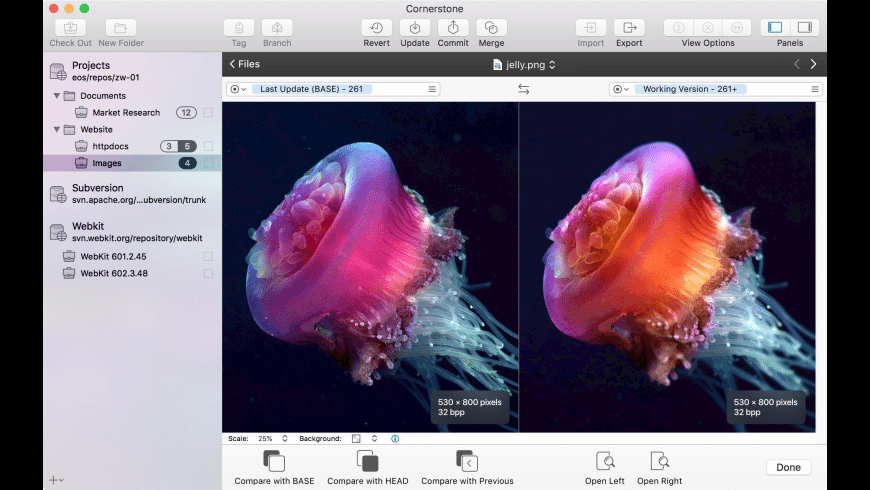Click Market Research badge 12
The width and height of the screenshot is (870, 490).
click(x=186, y=113)
